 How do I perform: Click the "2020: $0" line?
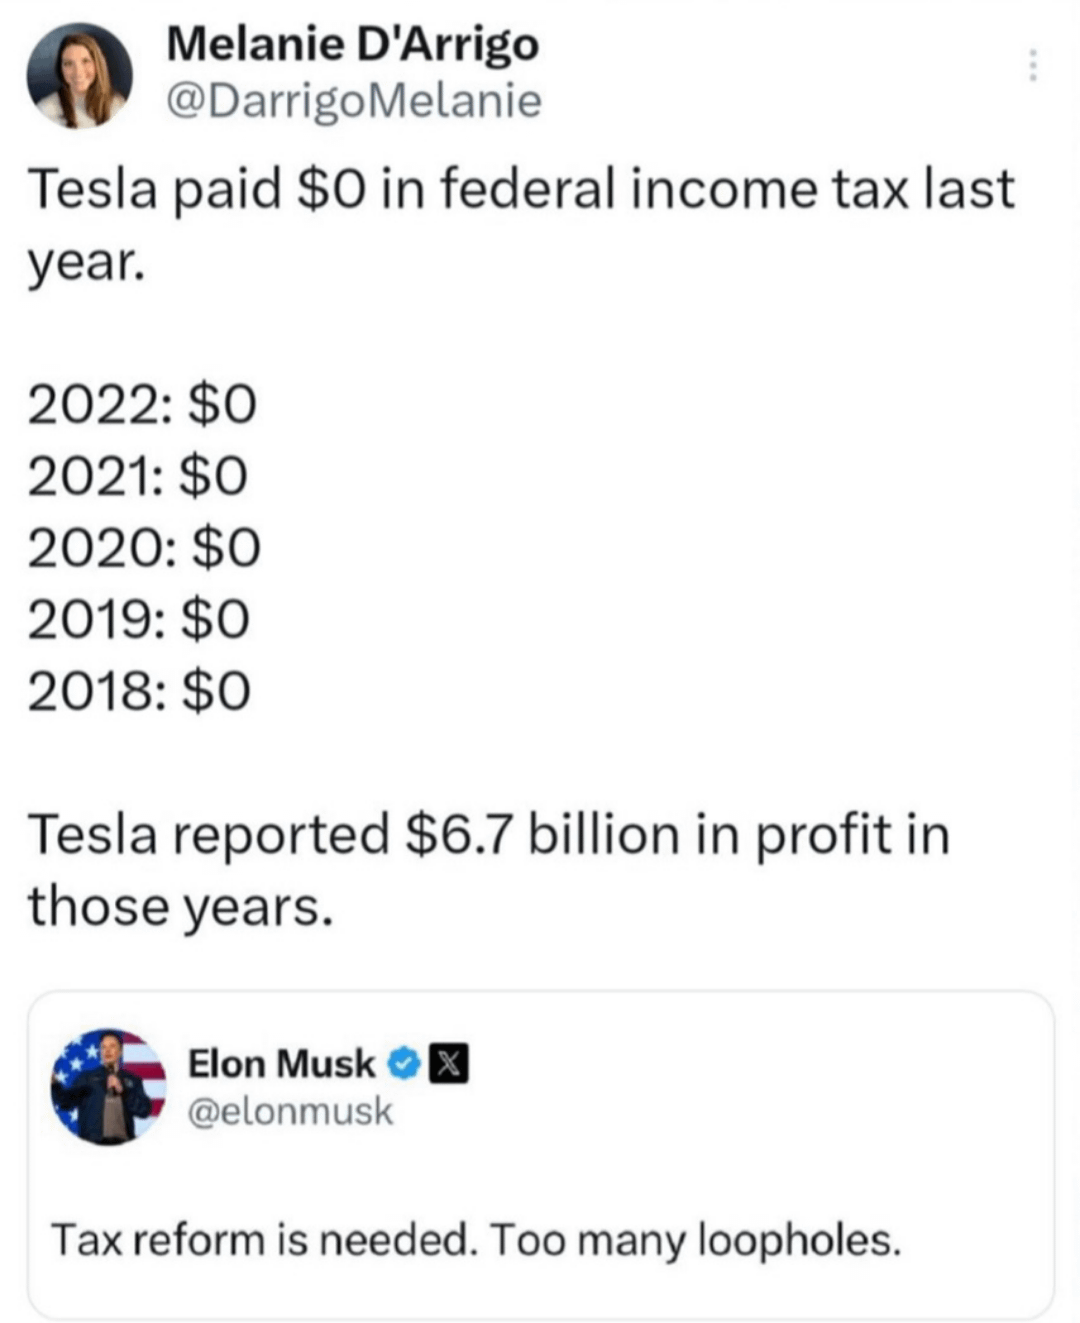coord(143,548)
